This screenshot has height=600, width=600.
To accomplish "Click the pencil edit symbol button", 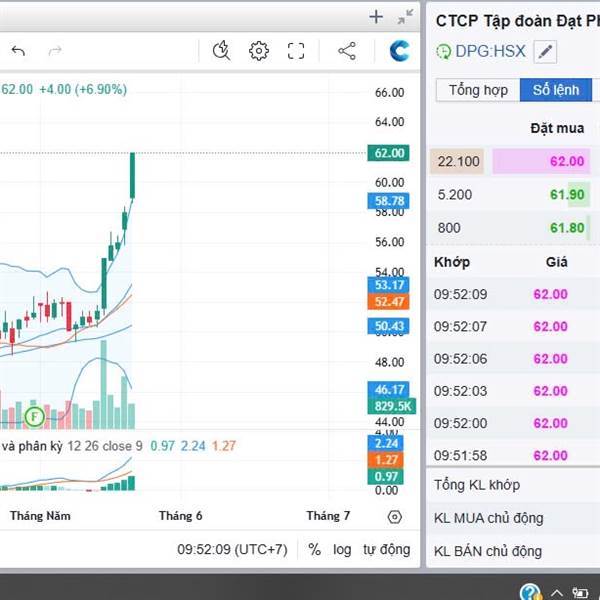I will coord(545,52).
